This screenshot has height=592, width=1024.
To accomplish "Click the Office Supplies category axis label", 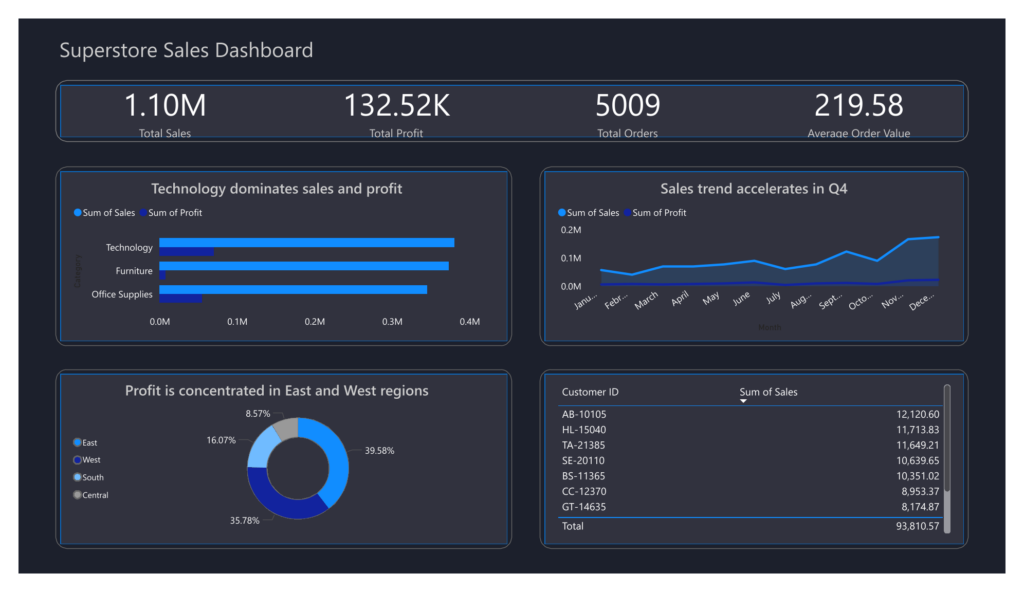I will click(122, 295).
